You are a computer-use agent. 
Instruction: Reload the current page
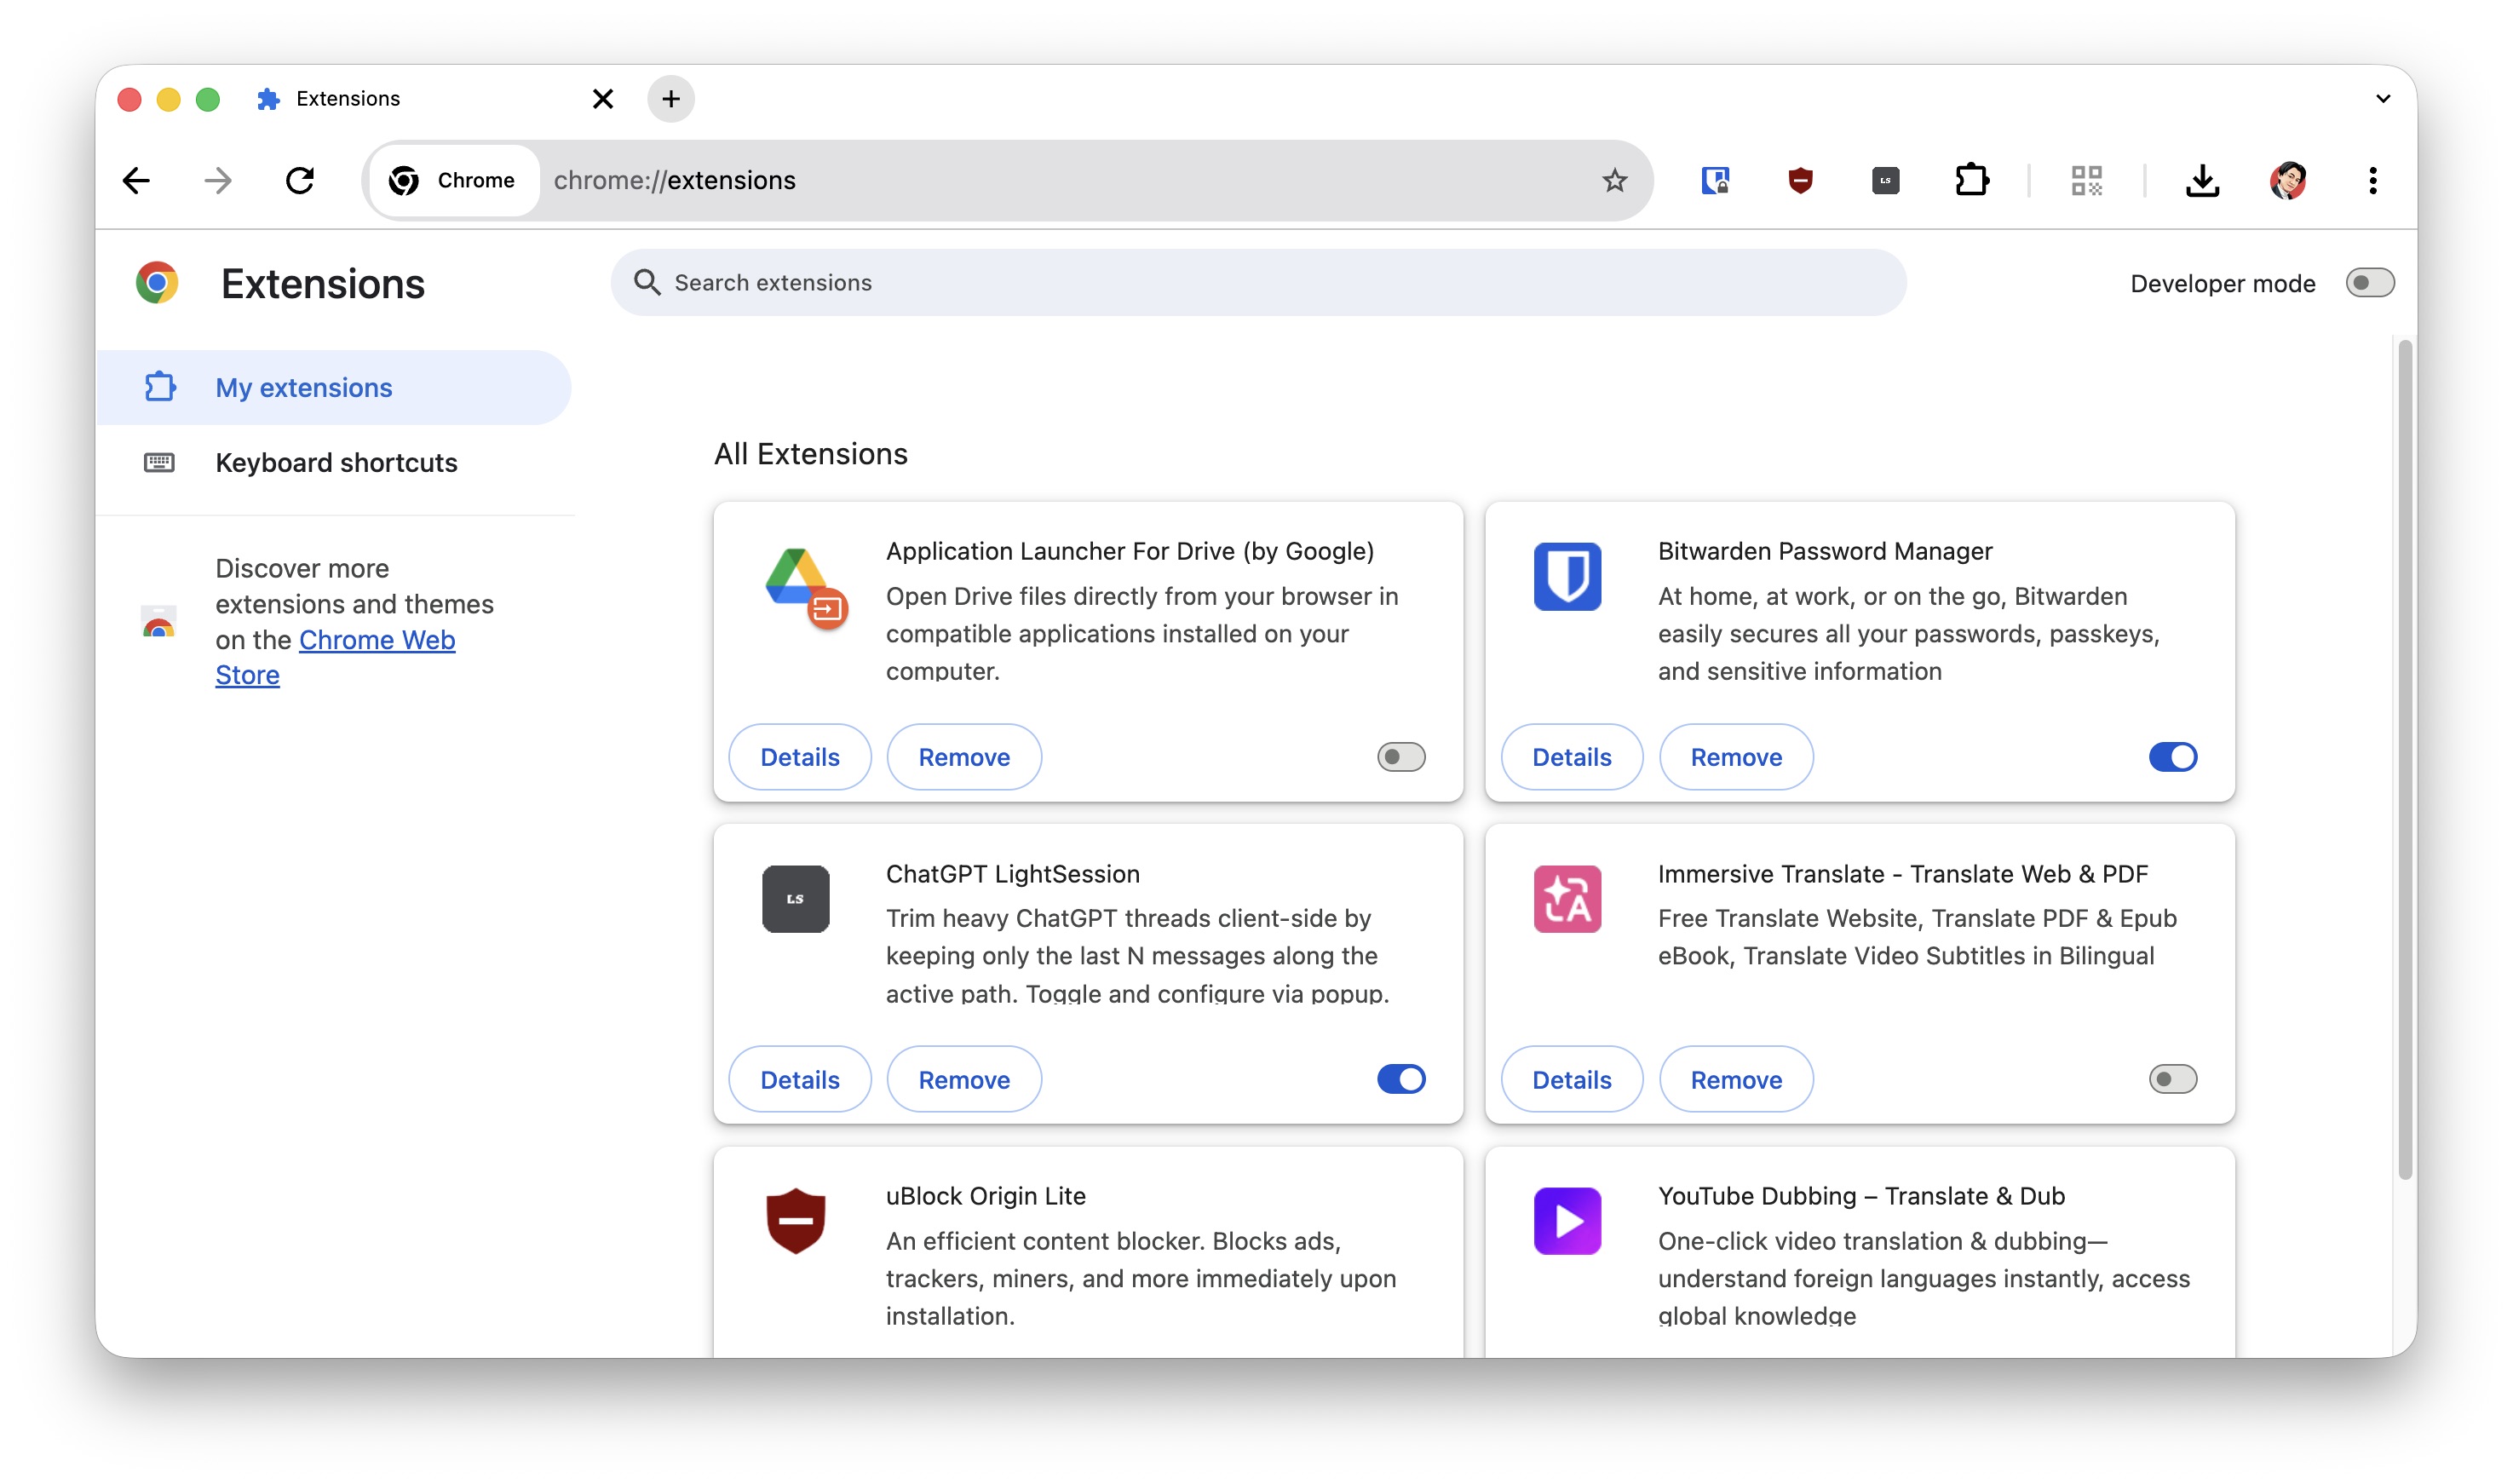coord(300,181)
